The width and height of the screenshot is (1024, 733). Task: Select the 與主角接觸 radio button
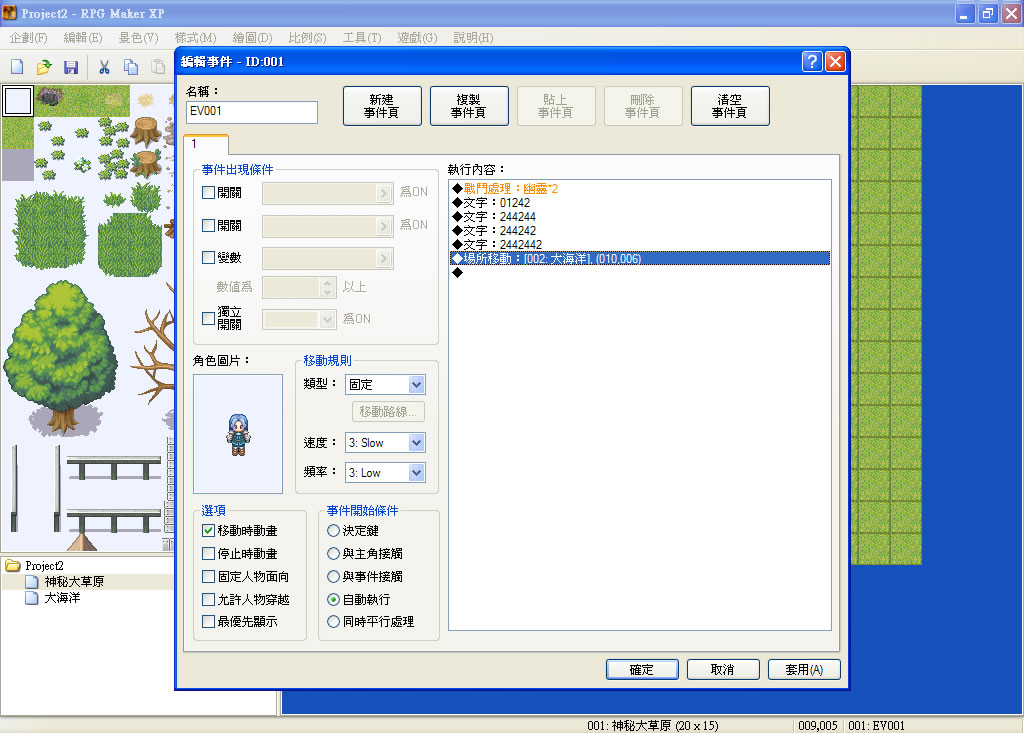pyautogui.click(x=333, y=553)
